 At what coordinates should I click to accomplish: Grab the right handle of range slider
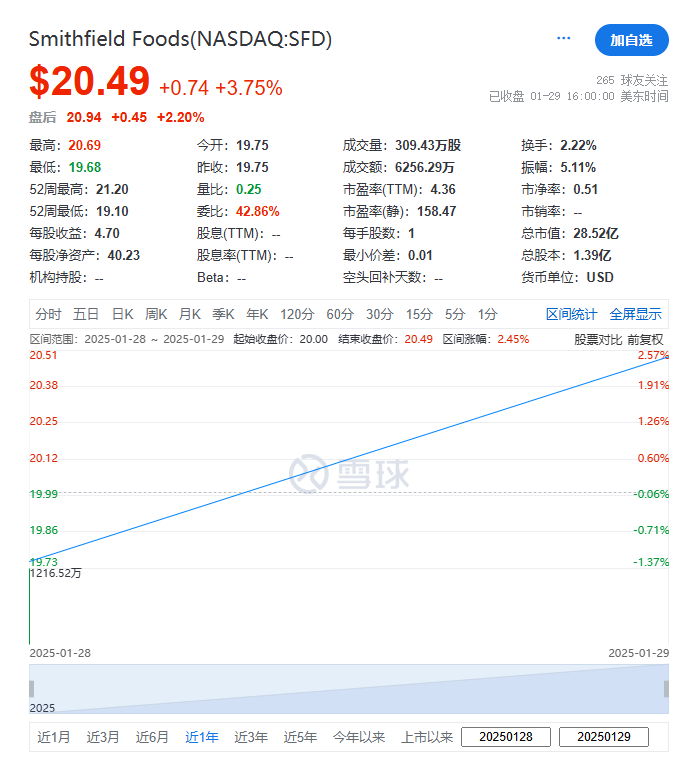click(666, 689)
